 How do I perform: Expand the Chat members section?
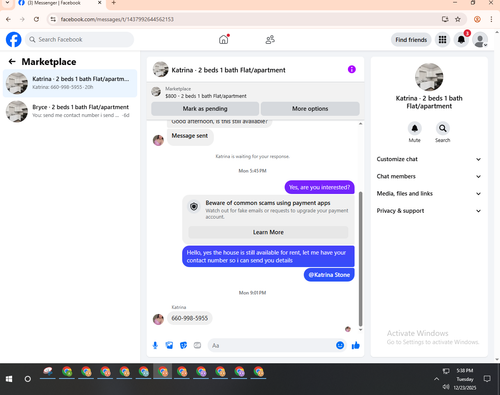429,176
